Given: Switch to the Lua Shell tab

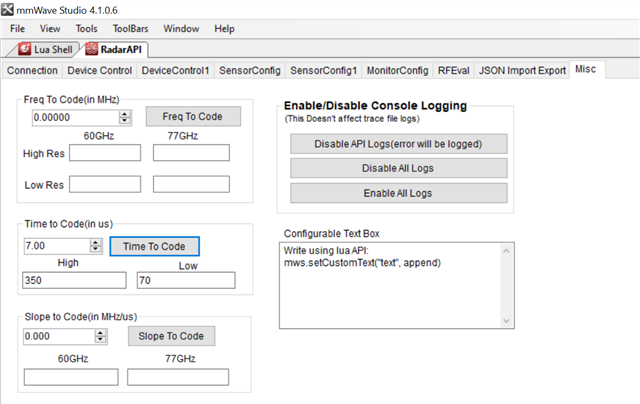Looking at the screenshot, I should click(45, 49).
